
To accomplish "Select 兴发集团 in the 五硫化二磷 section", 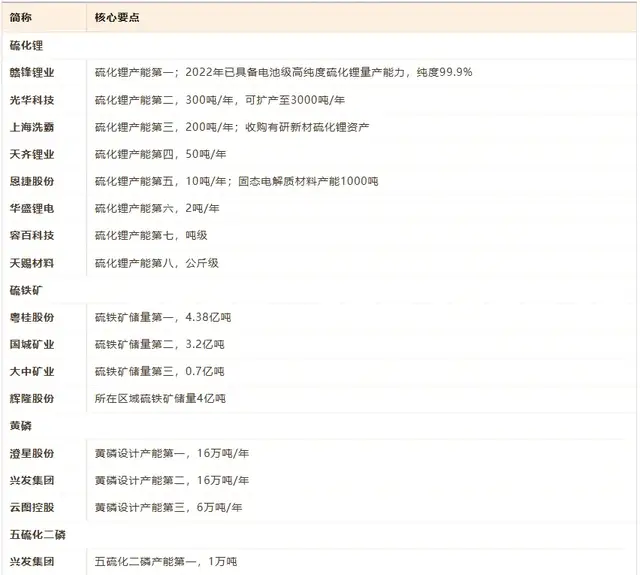I will point(32,562).
